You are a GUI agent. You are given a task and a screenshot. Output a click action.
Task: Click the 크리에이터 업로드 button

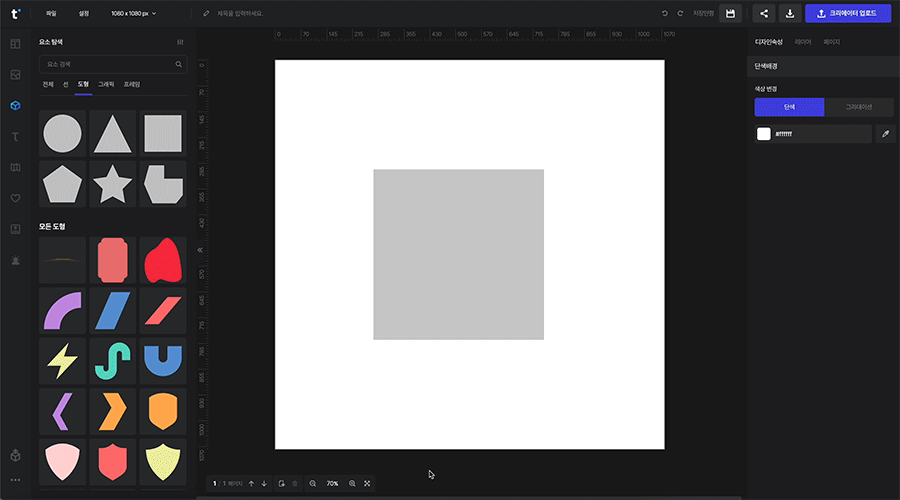(847, 14)
